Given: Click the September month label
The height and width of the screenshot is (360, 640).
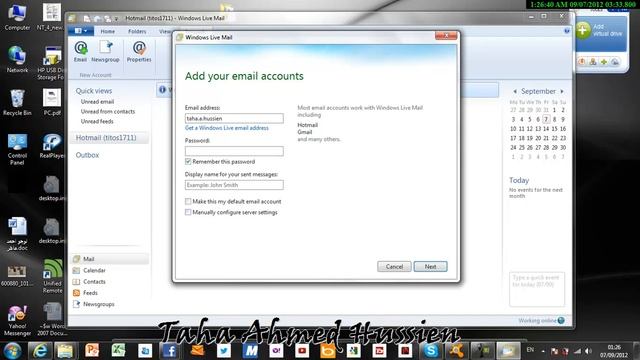Looking at the screenshot, I should (x=538, y=91).
